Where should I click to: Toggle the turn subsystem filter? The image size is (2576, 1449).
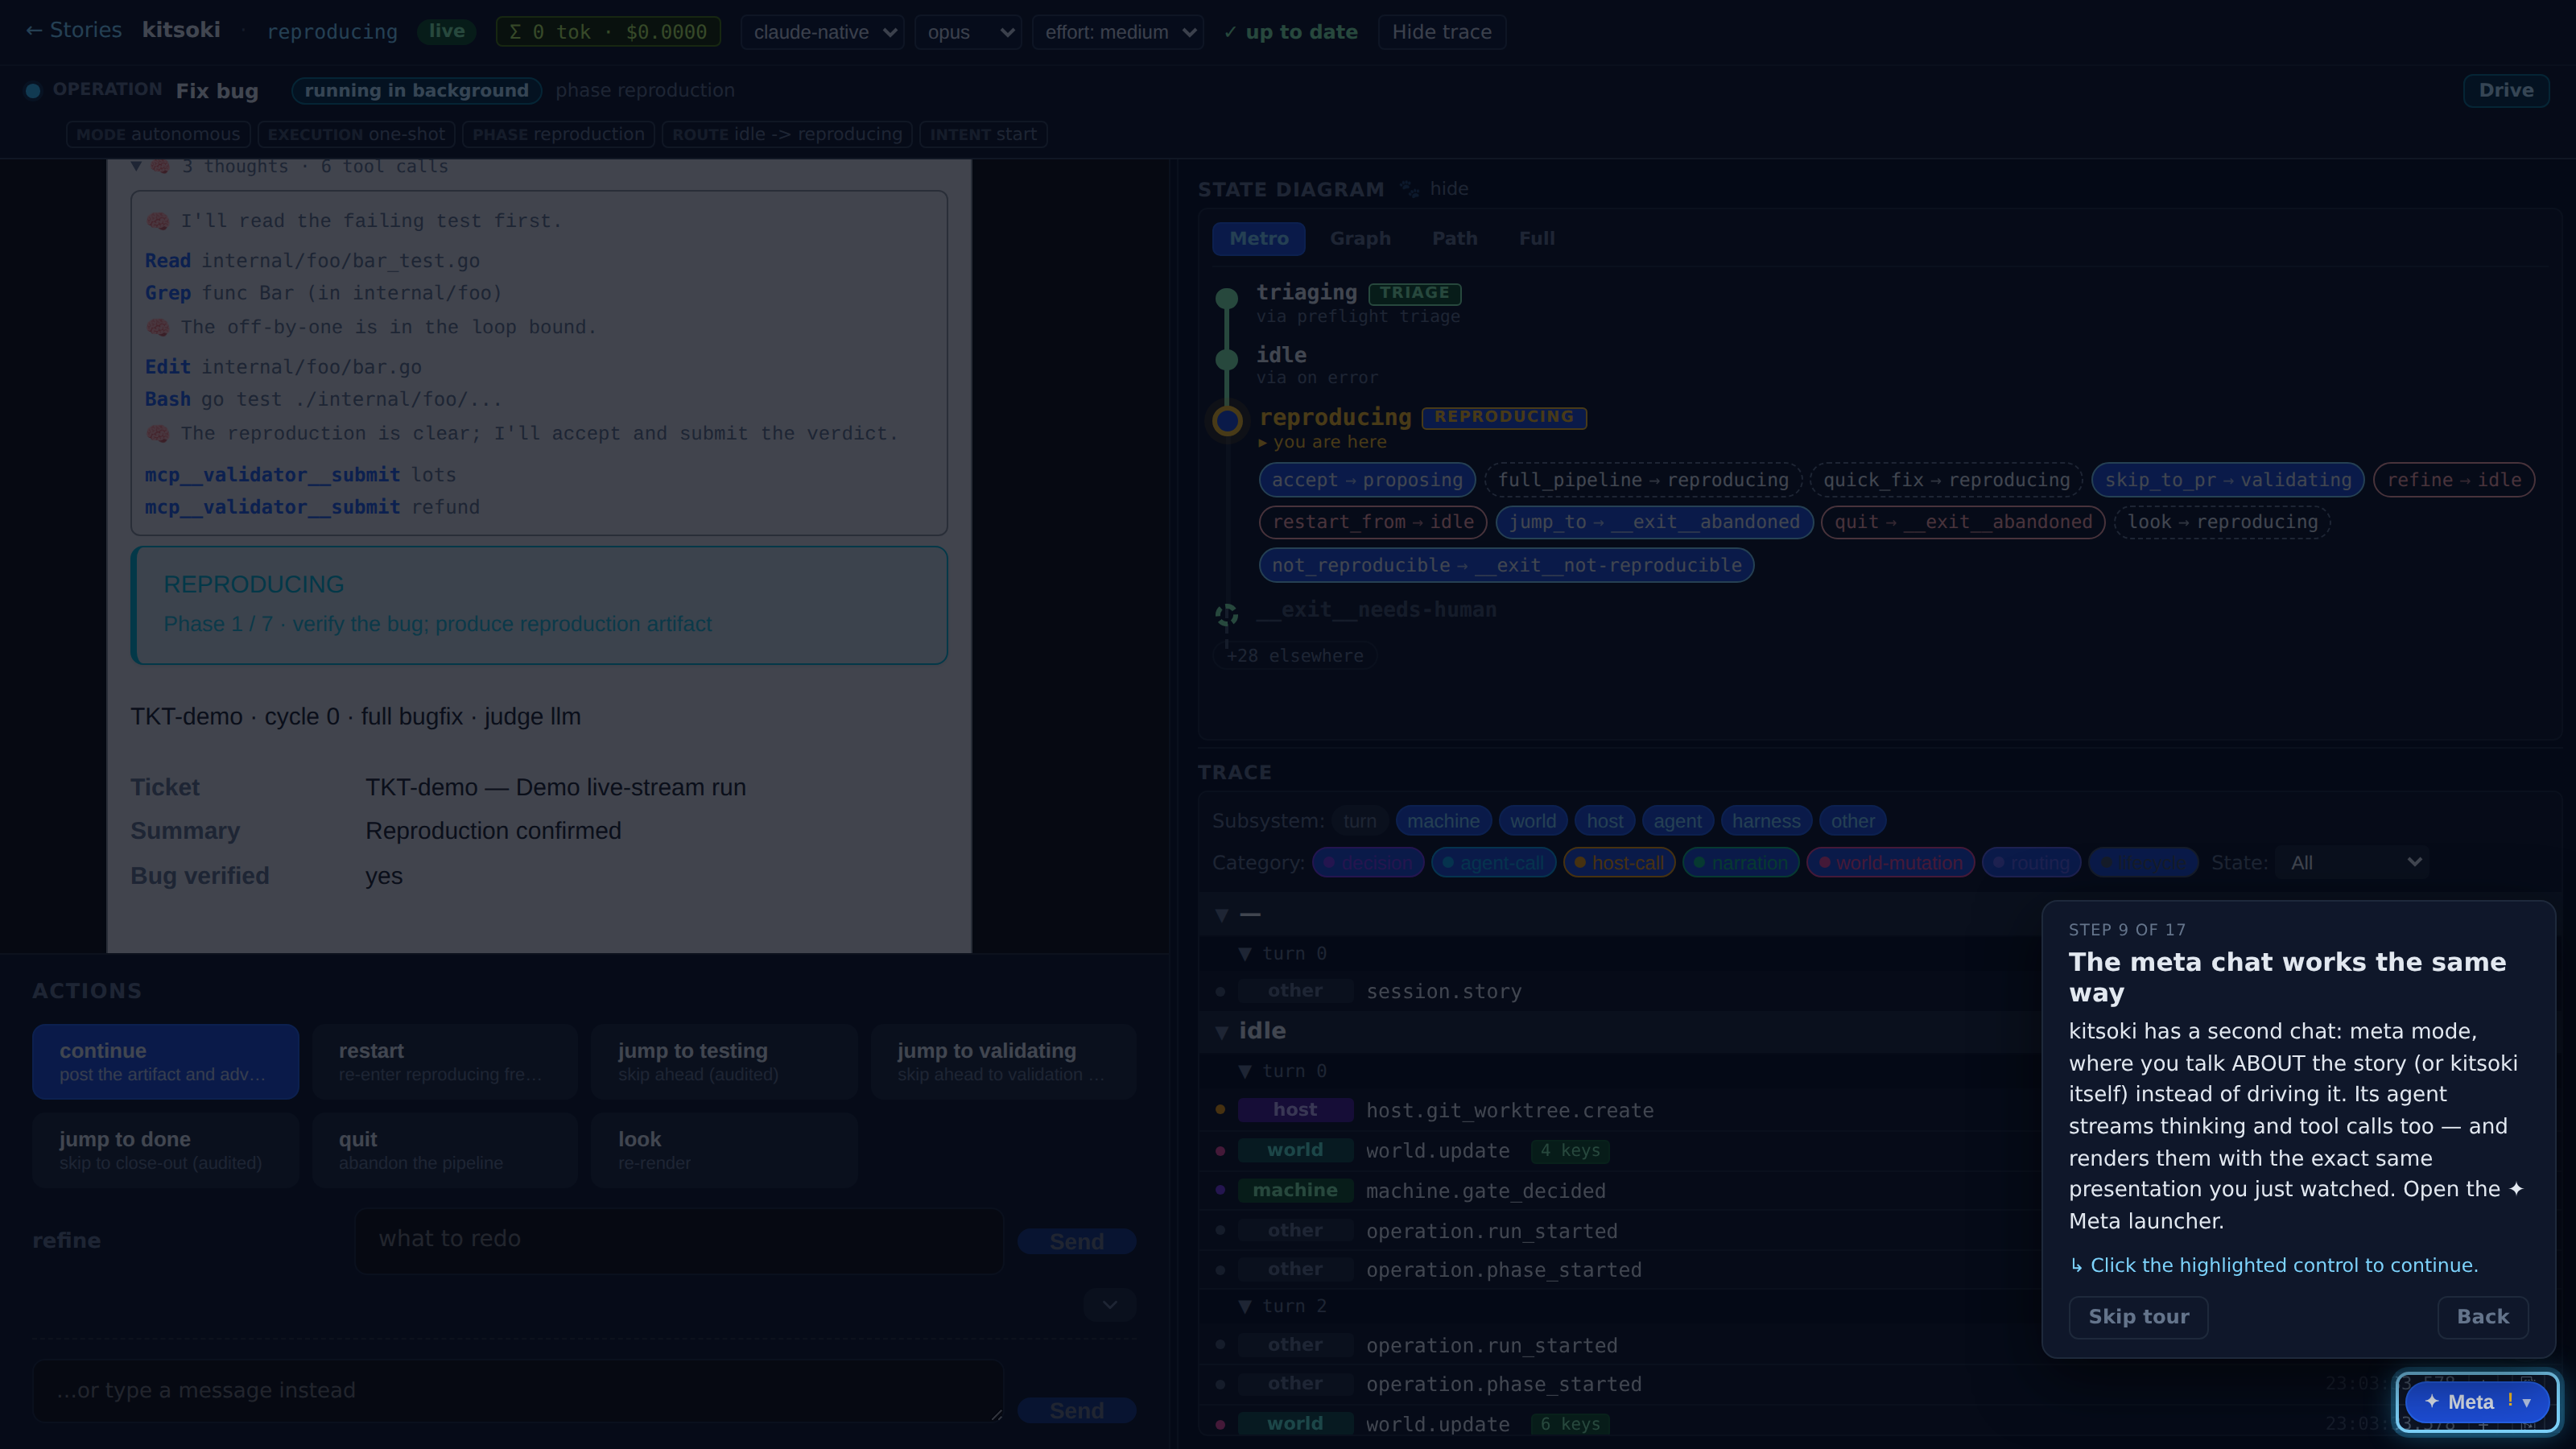(1359, 821)
